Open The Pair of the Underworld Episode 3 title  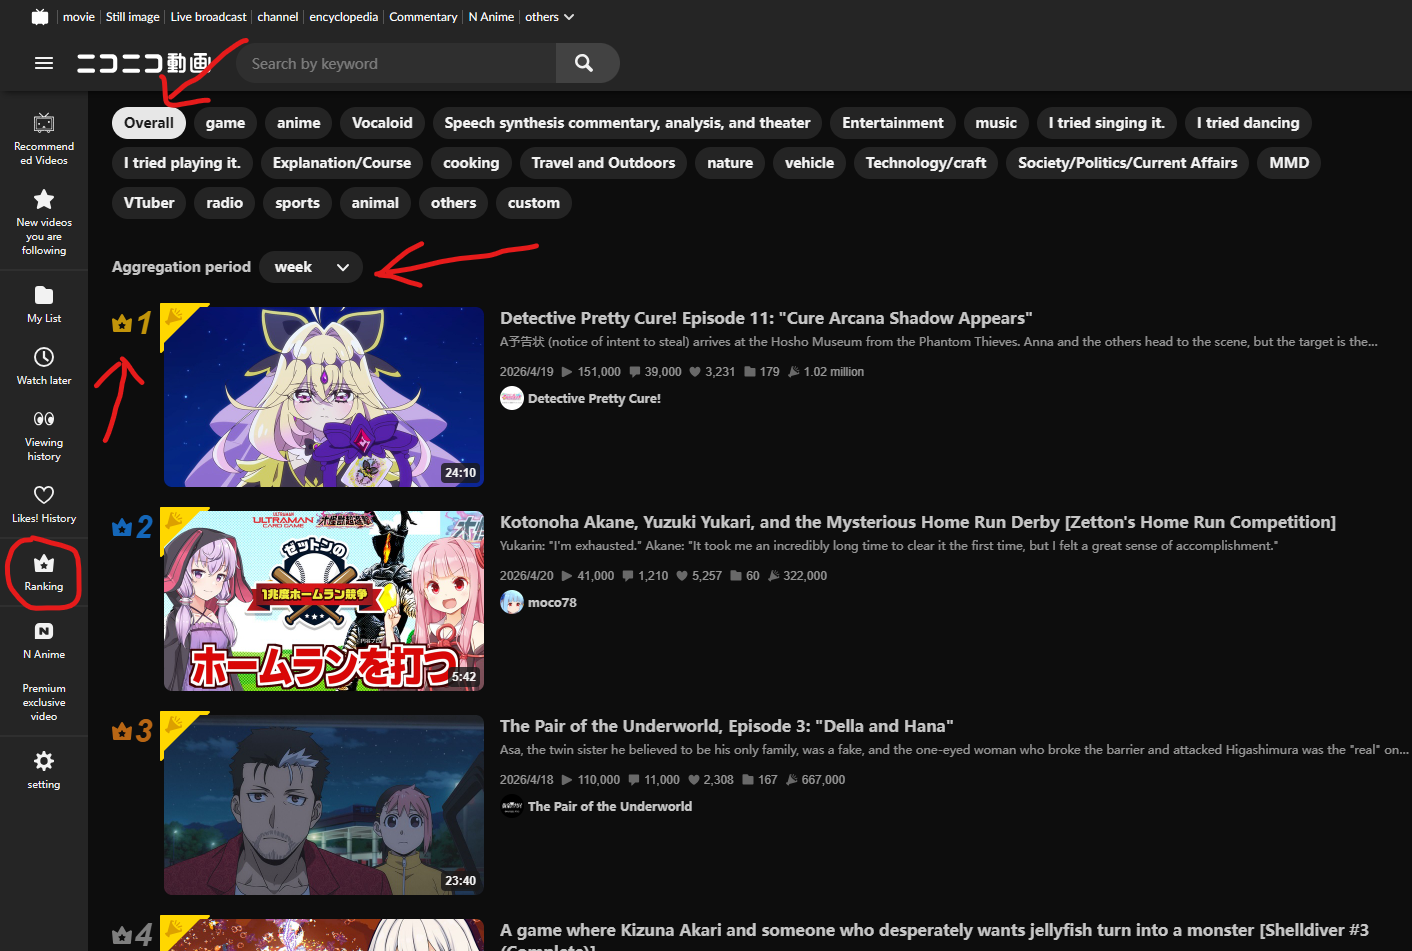point(727,726)
